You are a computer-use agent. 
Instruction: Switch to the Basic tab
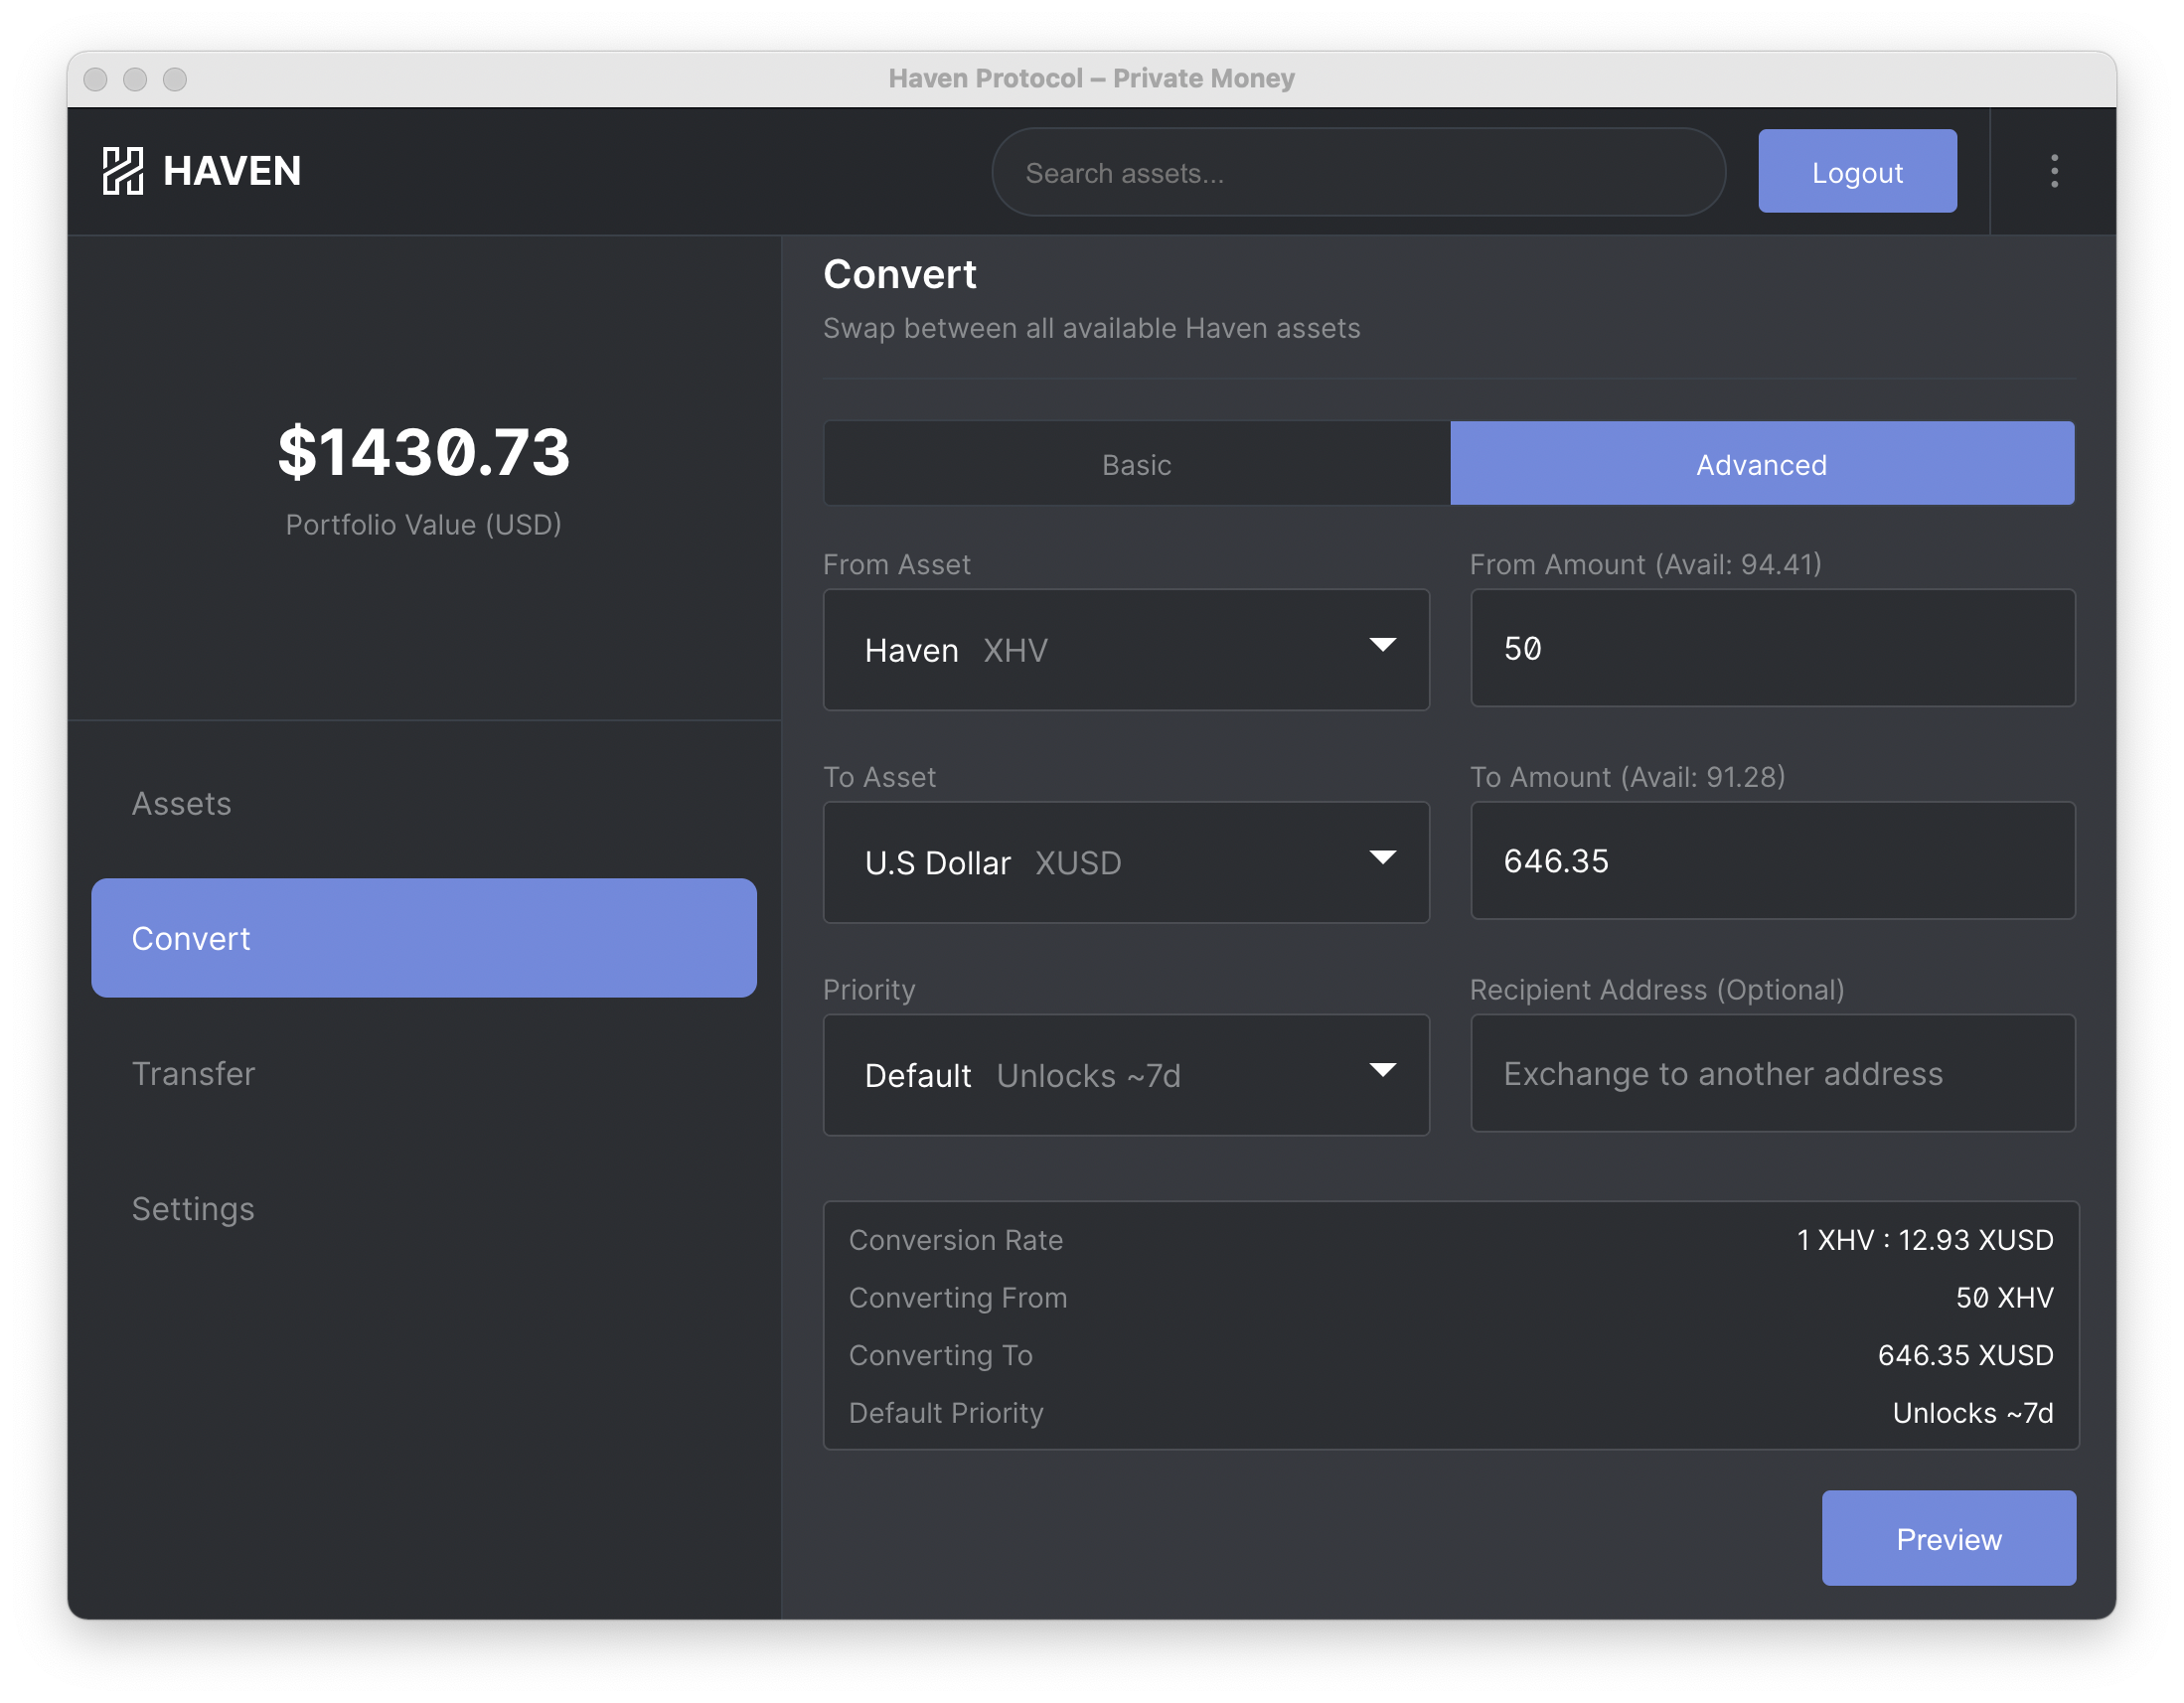point(1137,464)
